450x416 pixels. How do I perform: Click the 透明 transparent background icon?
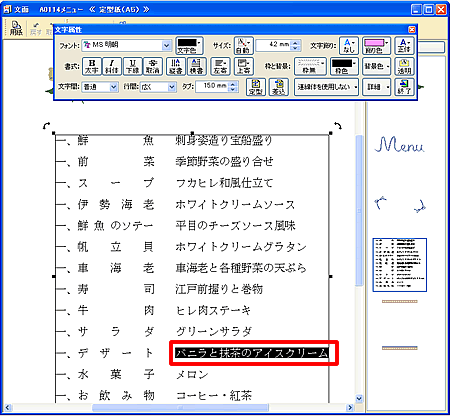404,66
